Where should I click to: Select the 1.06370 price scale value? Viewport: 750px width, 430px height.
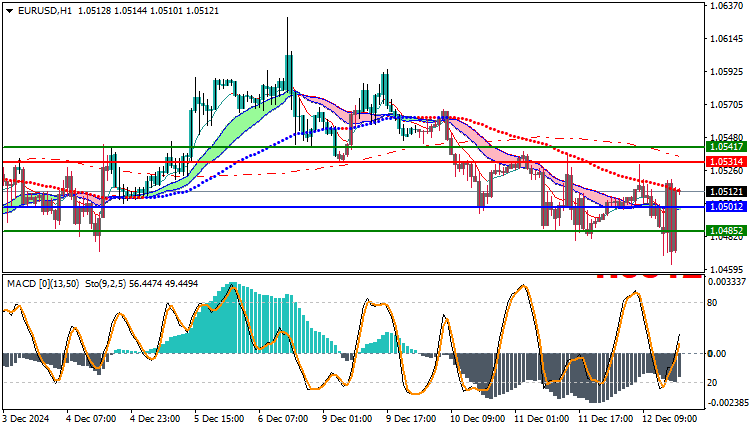point(727,6)
